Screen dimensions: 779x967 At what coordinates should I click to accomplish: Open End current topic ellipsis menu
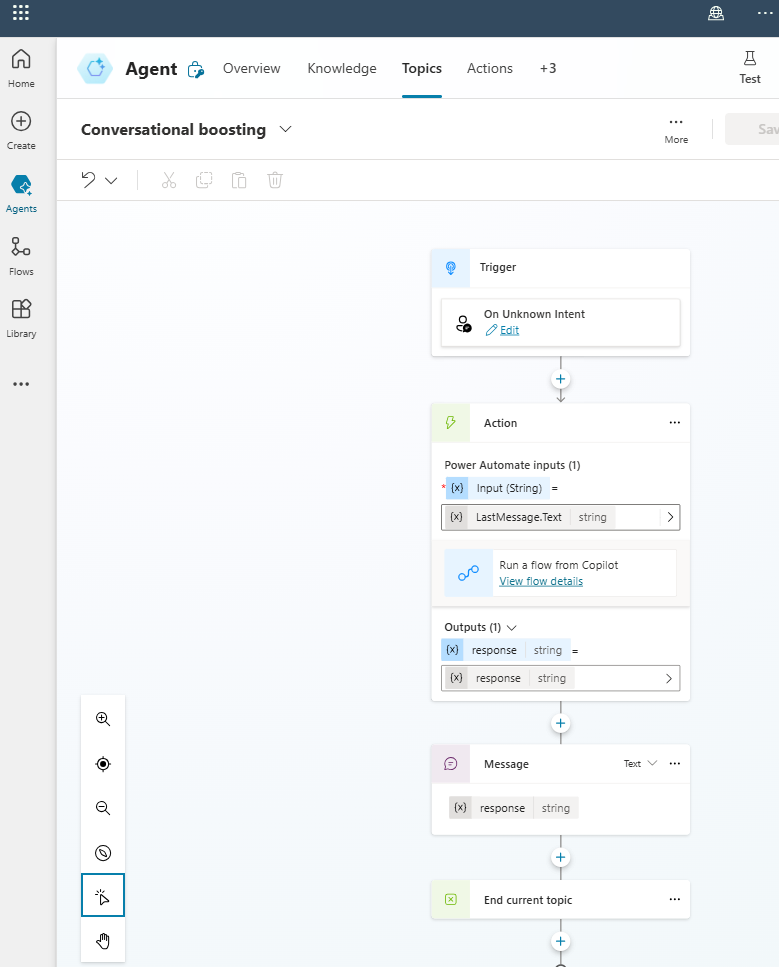pyautogui.click(x=675, y=899)
